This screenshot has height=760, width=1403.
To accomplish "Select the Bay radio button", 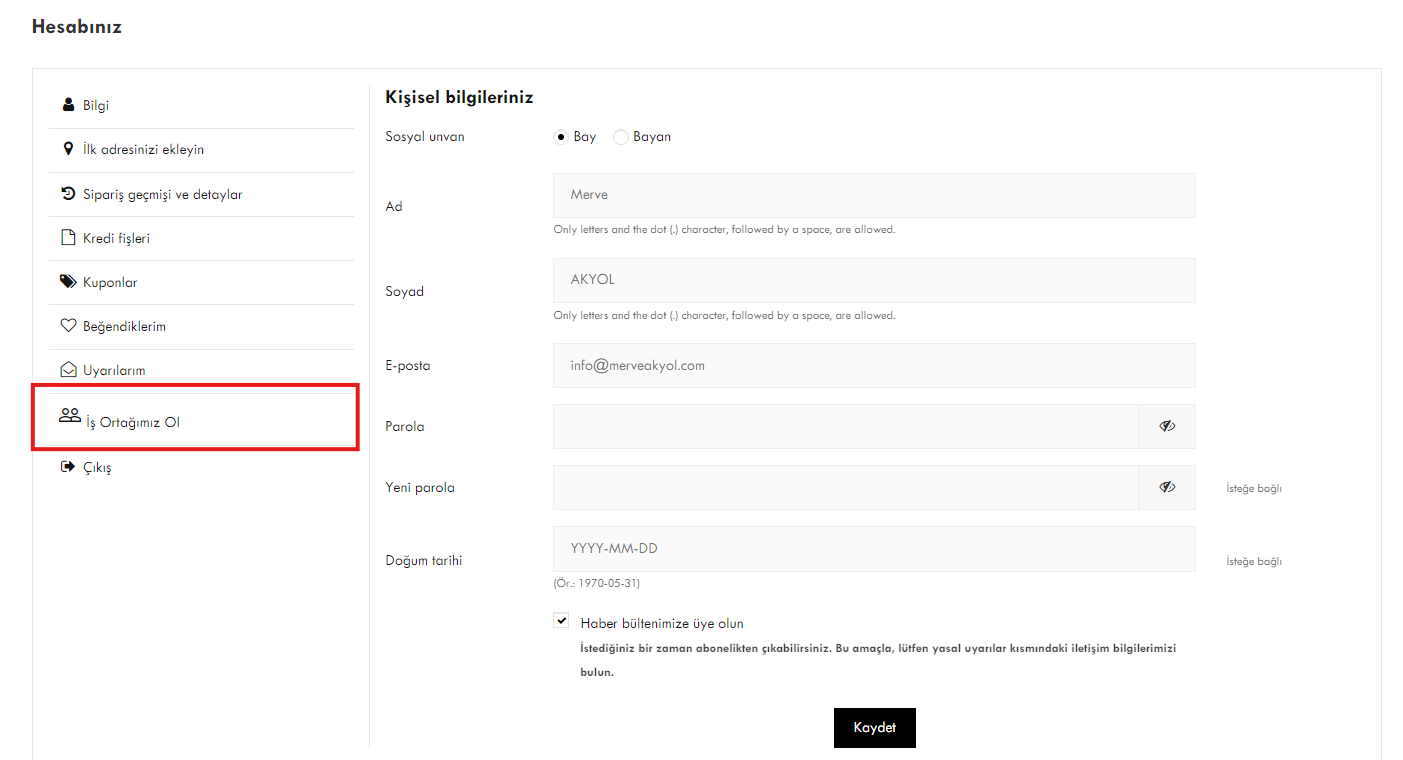I will click(561, 137).
